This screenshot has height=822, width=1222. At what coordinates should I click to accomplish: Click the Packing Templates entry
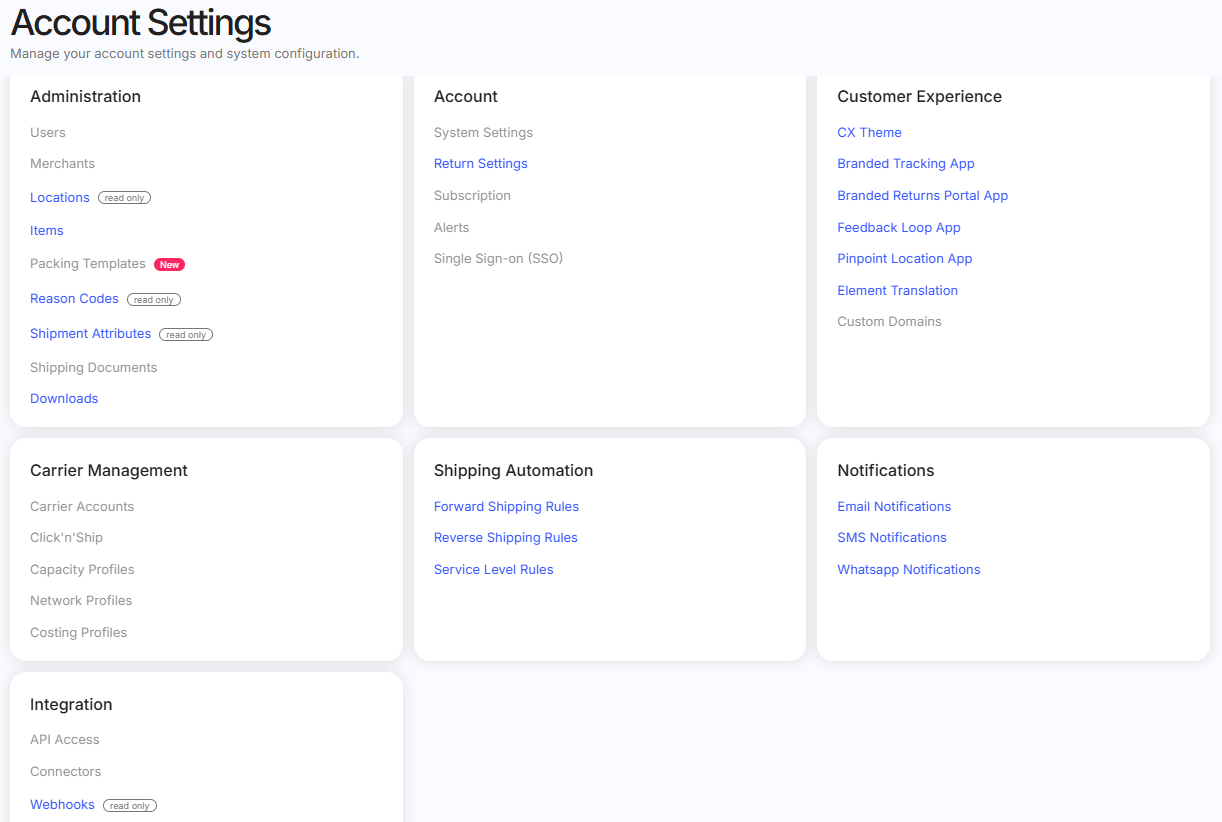(x=88, y=264)
